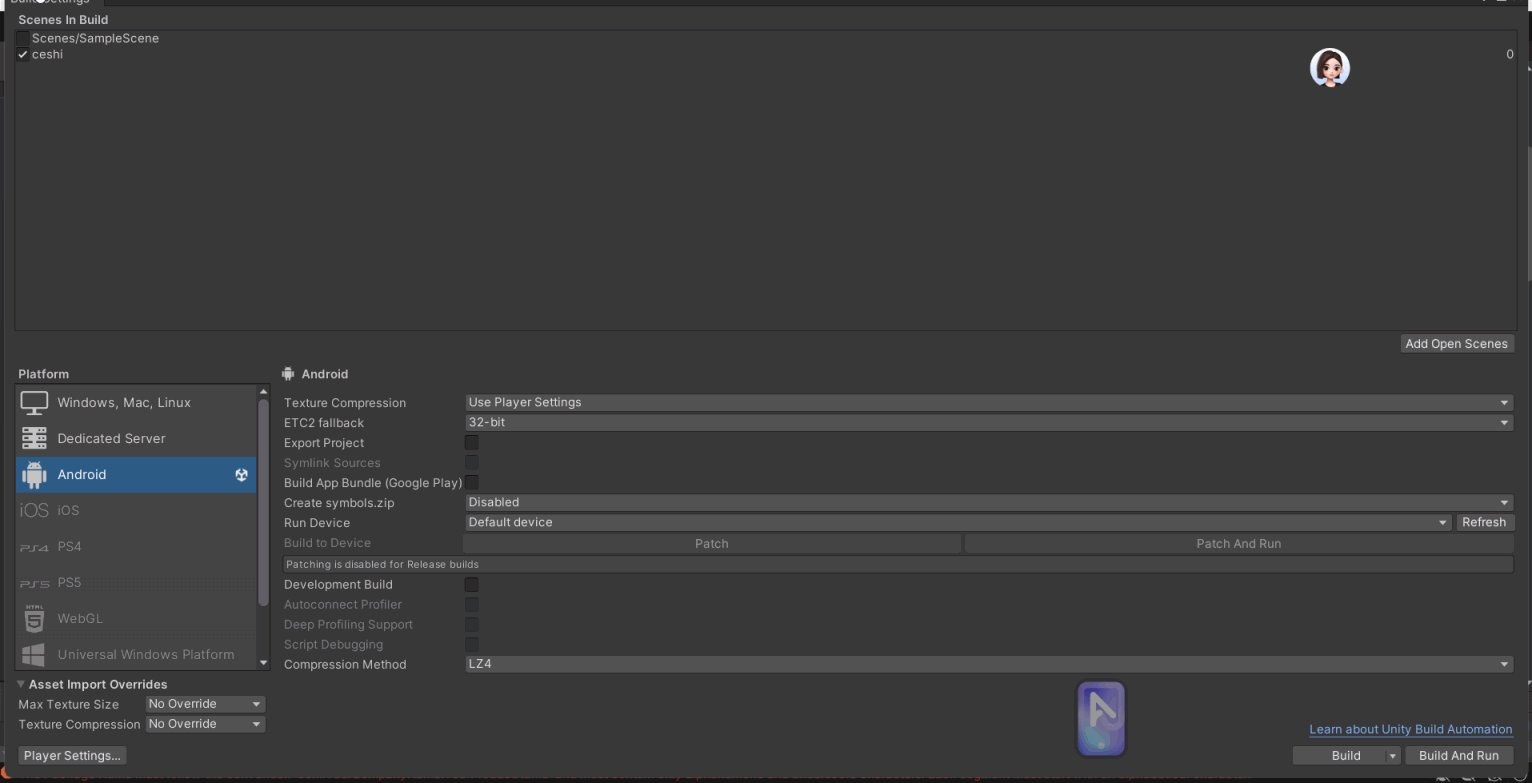The height and width of the screenshot is (783, 1532).
Task: Click the Dedicated Server platform icon
Action: click(x=34, y=439)
